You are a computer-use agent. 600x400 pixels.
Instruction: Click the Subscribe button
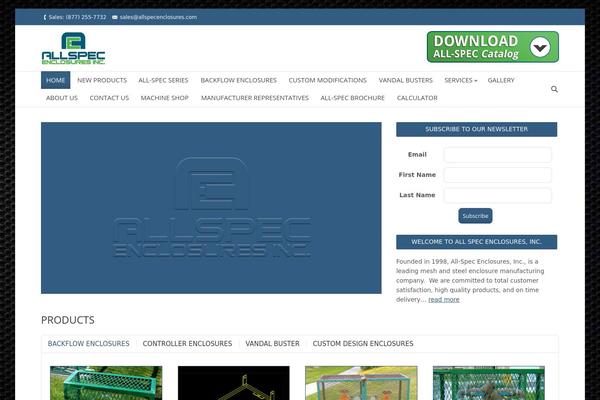[475, 216]
